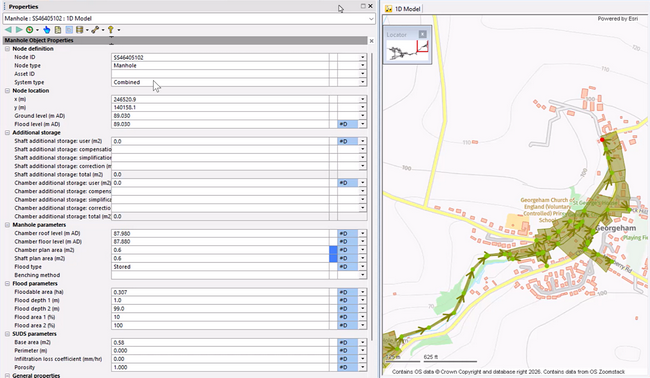Image resolution: width=650 pixels, height=378 pixels.
Task: Collapse the Additional storage section
Action: click(7, 133)
